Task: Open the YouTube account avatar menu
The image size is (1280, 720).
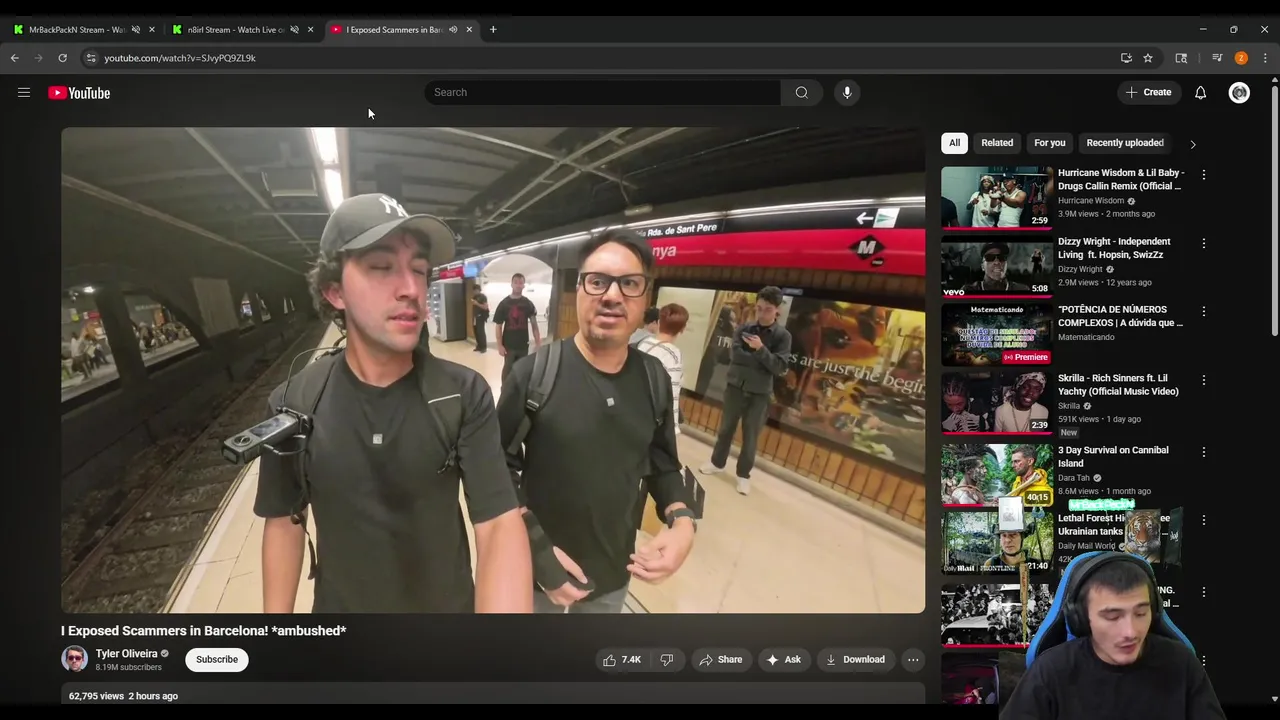Action: pyautogui.click(x=1239, y=92)
